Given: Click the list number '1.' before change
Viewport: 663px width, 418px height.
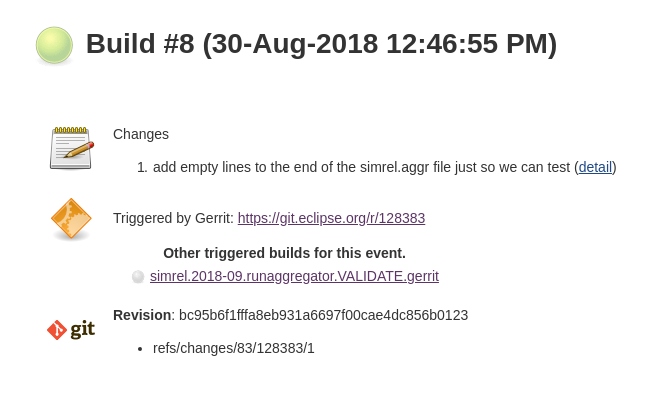Looking at the screenshot, I should (x=142, y=167).
